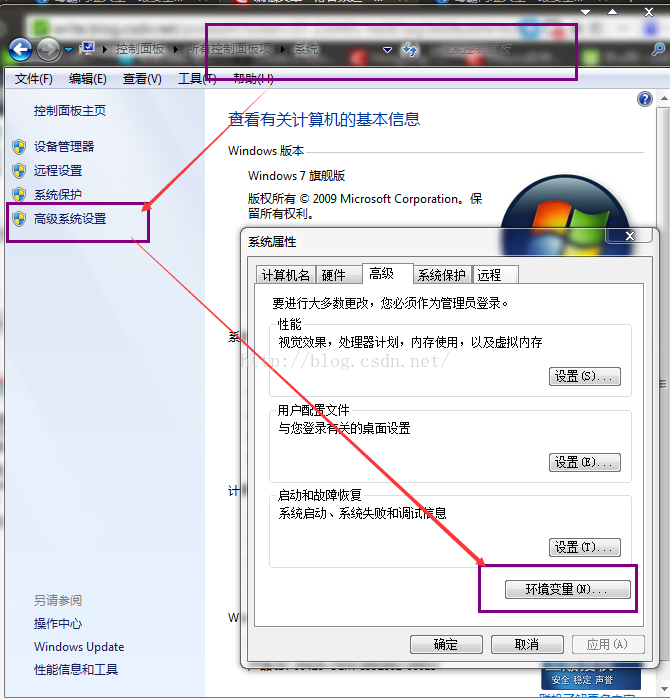This screenshot has height=700, width=670.
Task: Click the vertical scrollbar grip handle
Action: [664, 383]
